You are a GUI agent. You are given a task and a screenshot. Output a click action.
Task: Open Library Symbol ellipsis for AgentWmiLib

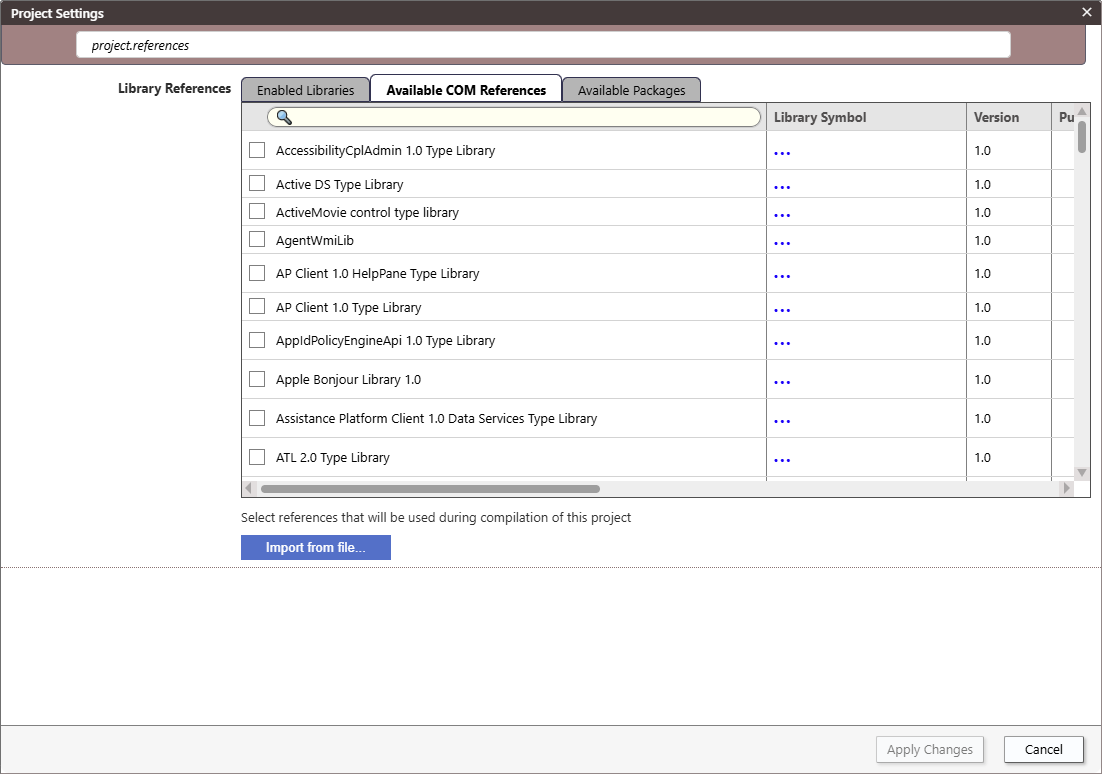pos(782,240)
